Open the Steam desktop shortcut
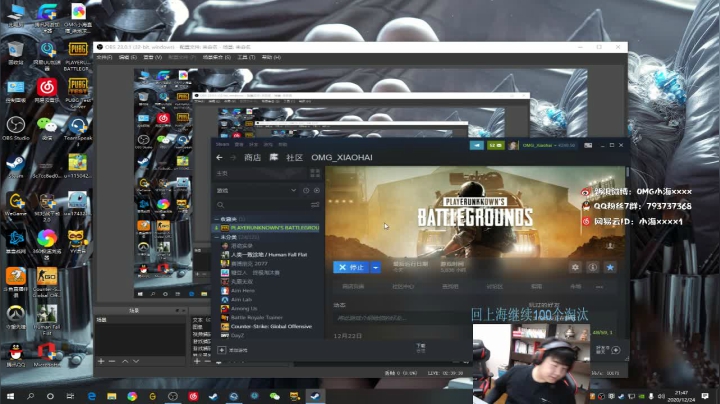720x404 pixels. click(16, 166)
